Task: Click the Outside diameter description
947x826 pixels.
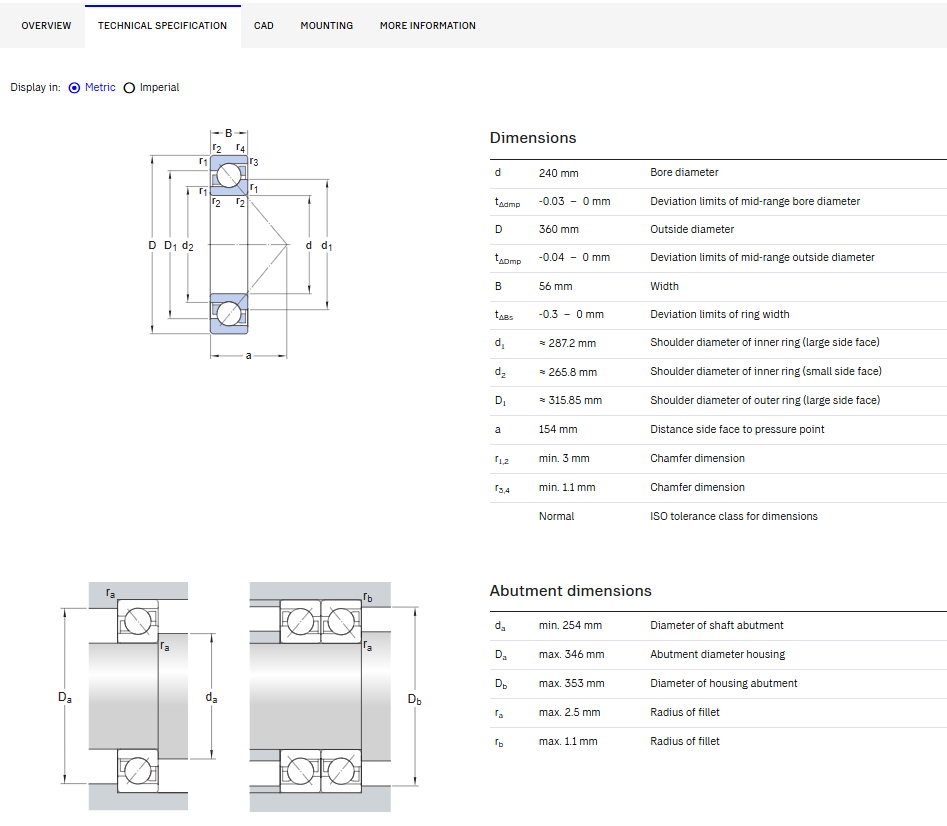Action: pyautogui.click(x=692, y=229)
